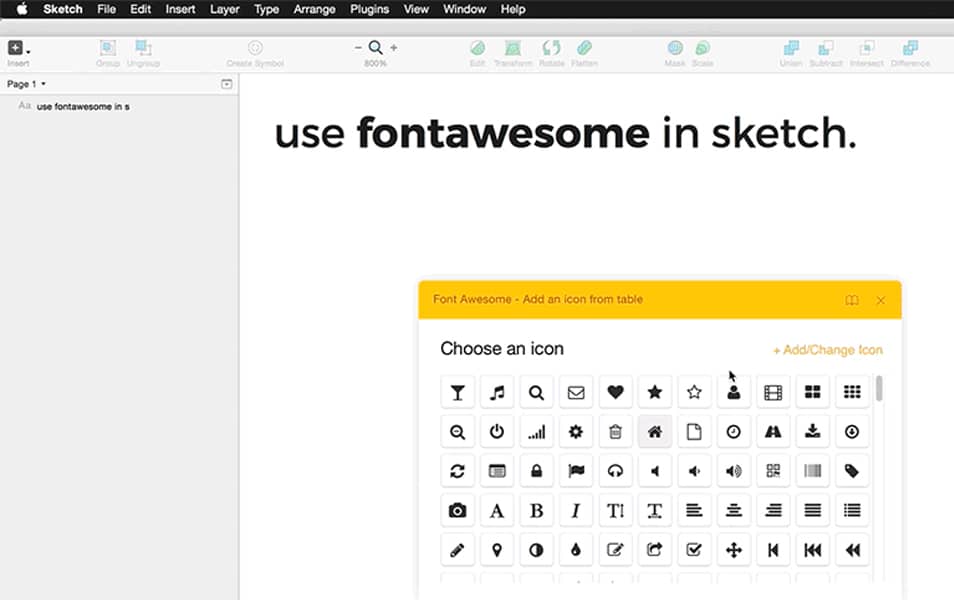Click the Flatten toolbar icon

[x=585, y=47]
